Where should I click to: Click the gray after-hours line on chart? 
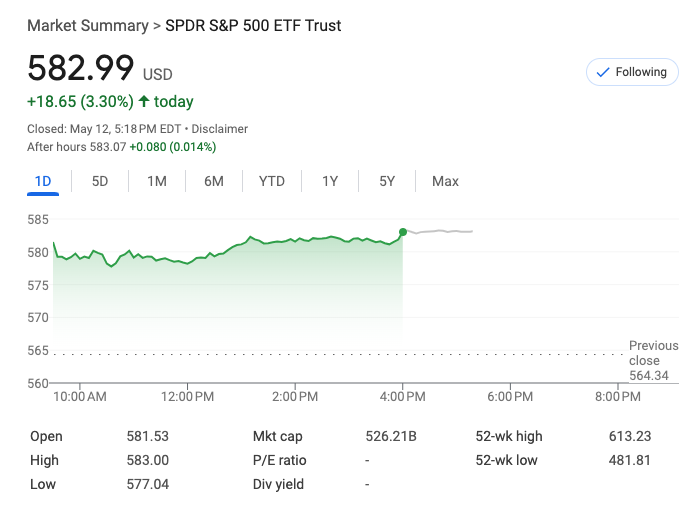(440, 231)
